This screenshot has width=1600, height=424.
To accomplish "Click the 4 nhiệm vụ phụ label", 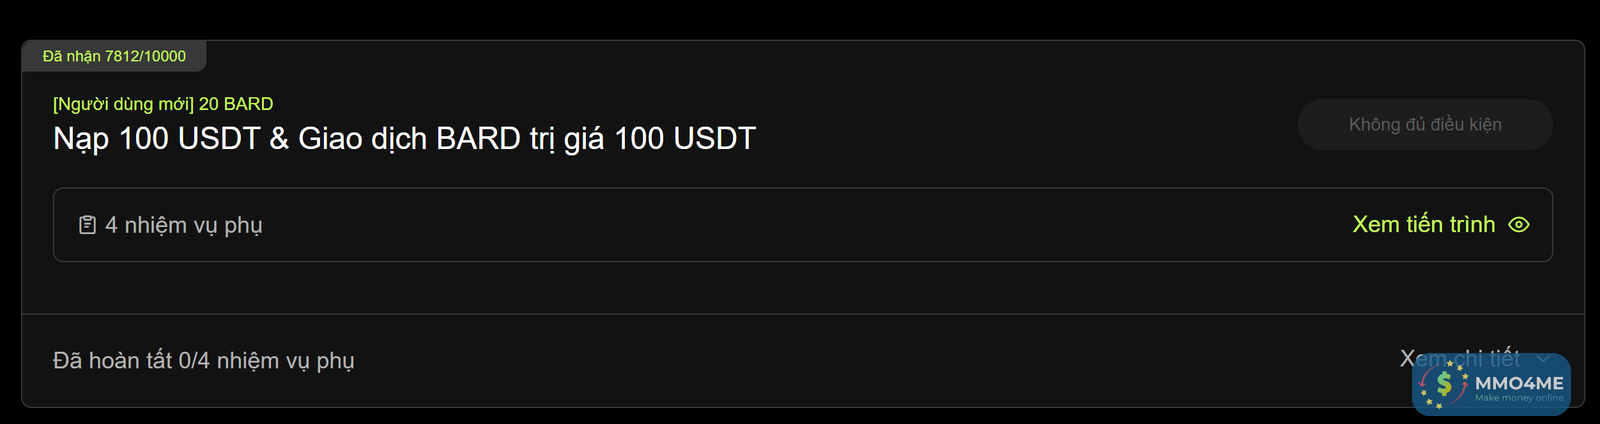I will (183, 225).
